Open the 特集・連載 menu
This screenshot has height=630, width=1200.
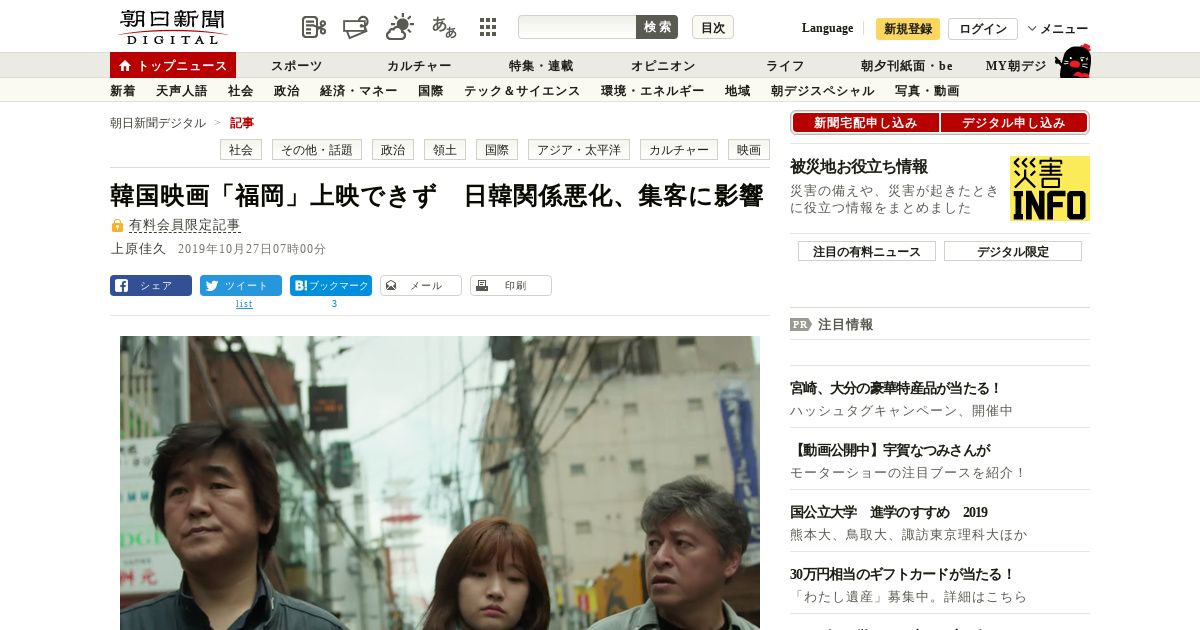click(541, 66)
